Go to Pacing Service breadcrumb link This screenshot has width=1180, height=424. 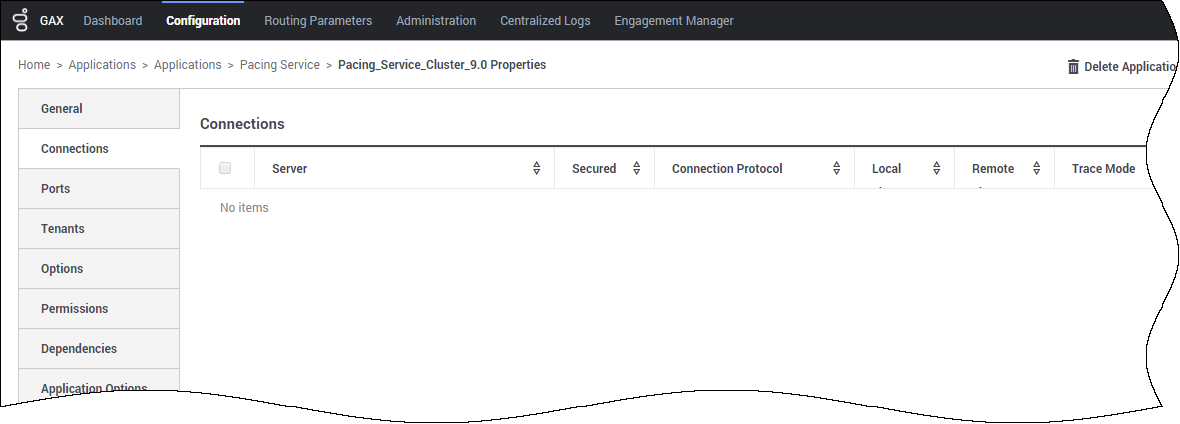280,65
